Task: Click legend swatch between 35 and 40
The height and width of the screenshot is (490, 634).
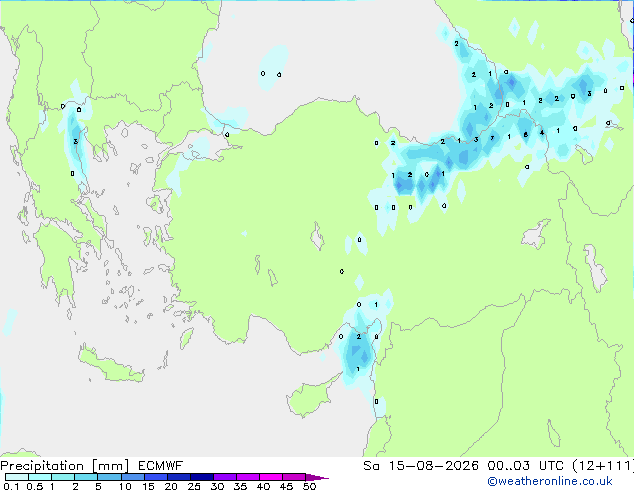Action: [x=247, y=477]
